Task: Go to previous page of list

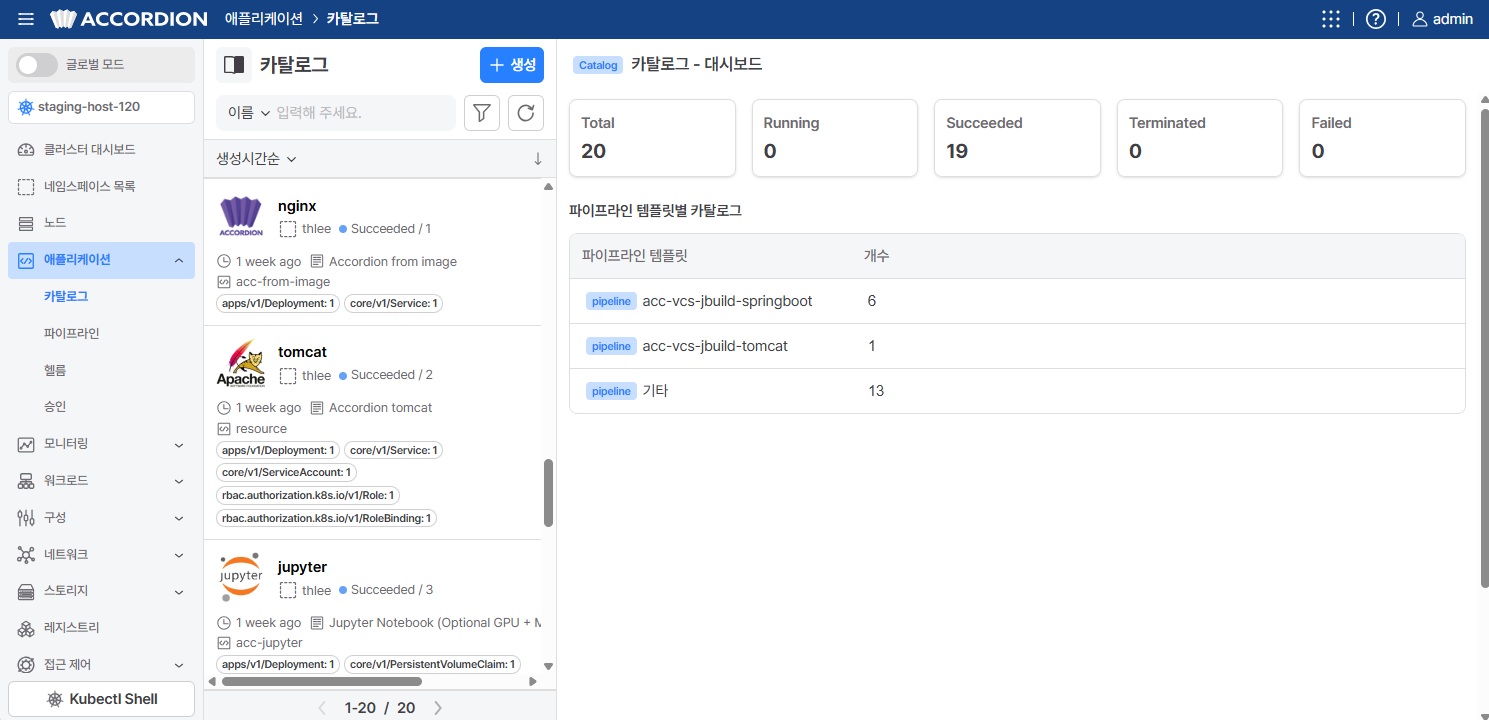Action: click(x=322, y=708)
